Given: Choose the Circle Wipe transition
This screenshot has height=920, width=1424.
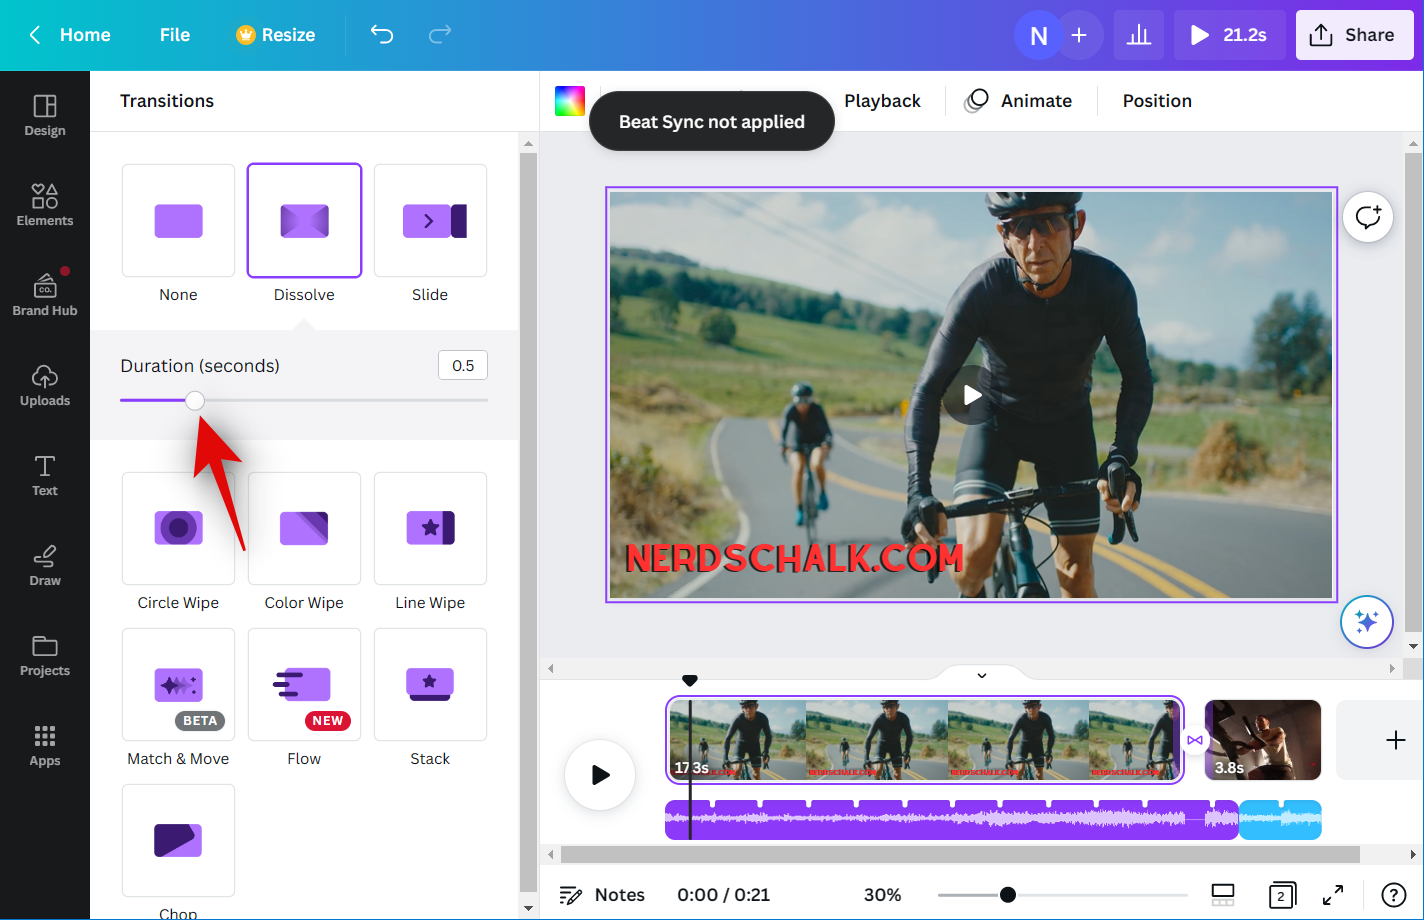Looking at the screenshot, I should [178, 529].
